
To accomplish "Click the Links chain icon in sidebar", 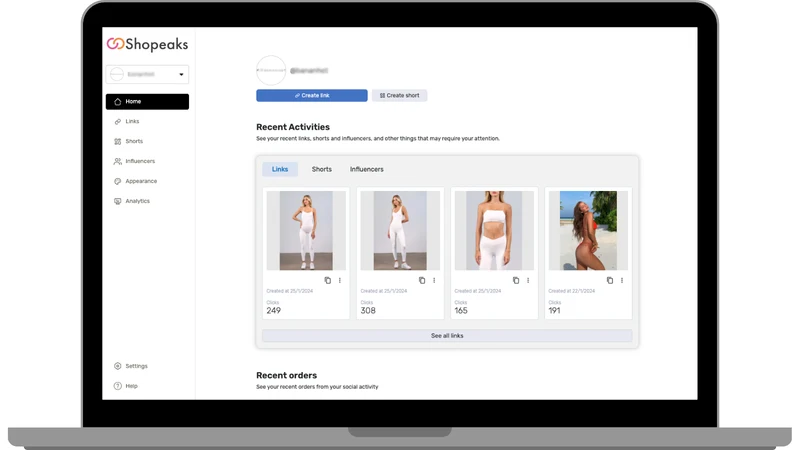I will click(118, 121).
